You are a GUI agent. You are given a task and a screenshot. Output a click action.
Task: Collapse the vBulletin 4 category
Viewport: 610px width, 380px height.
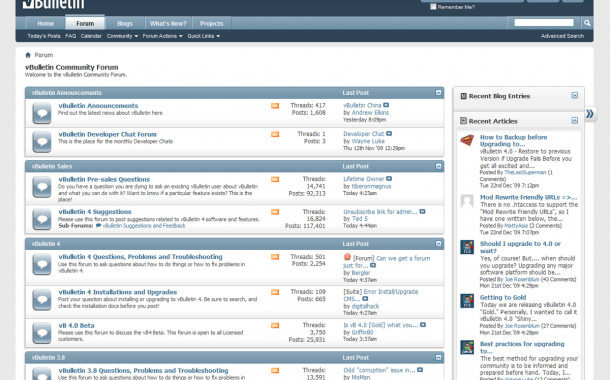(x=438, y=244)
